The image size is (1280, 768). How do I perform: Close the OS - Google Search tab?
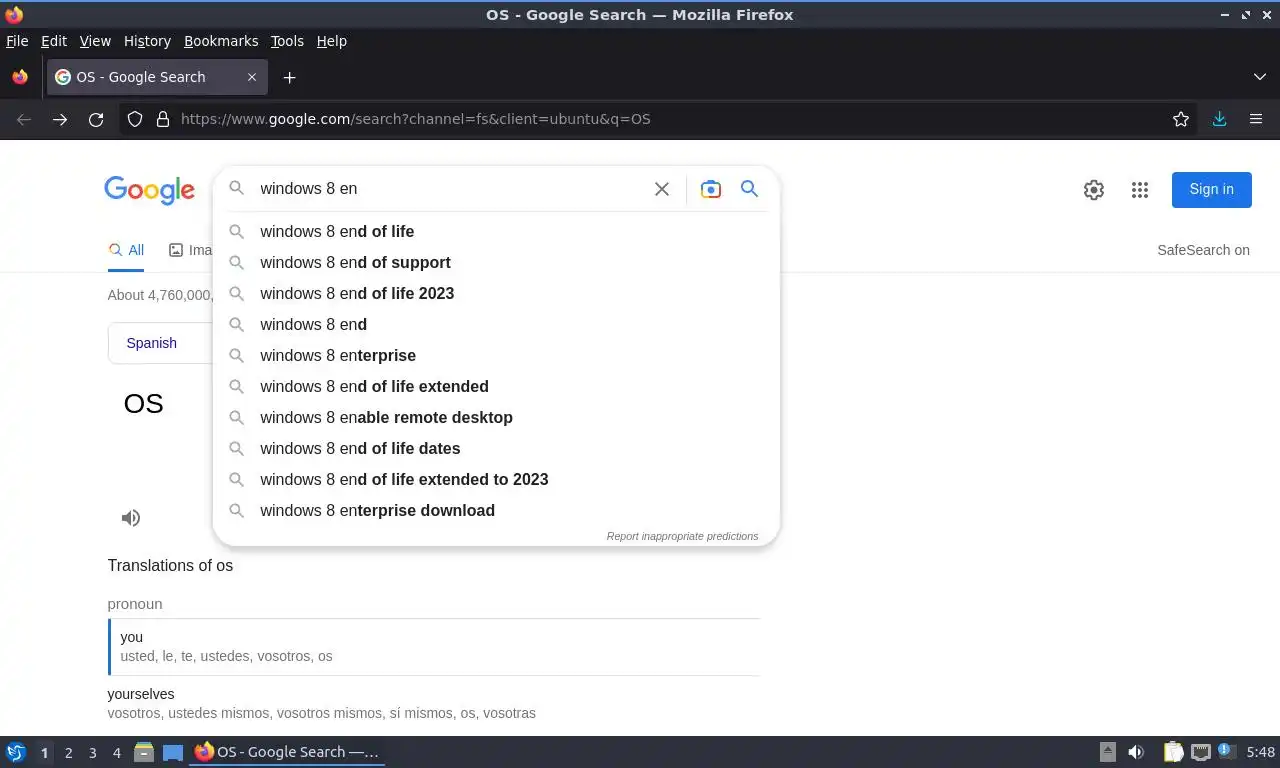[x=252, y=77]
